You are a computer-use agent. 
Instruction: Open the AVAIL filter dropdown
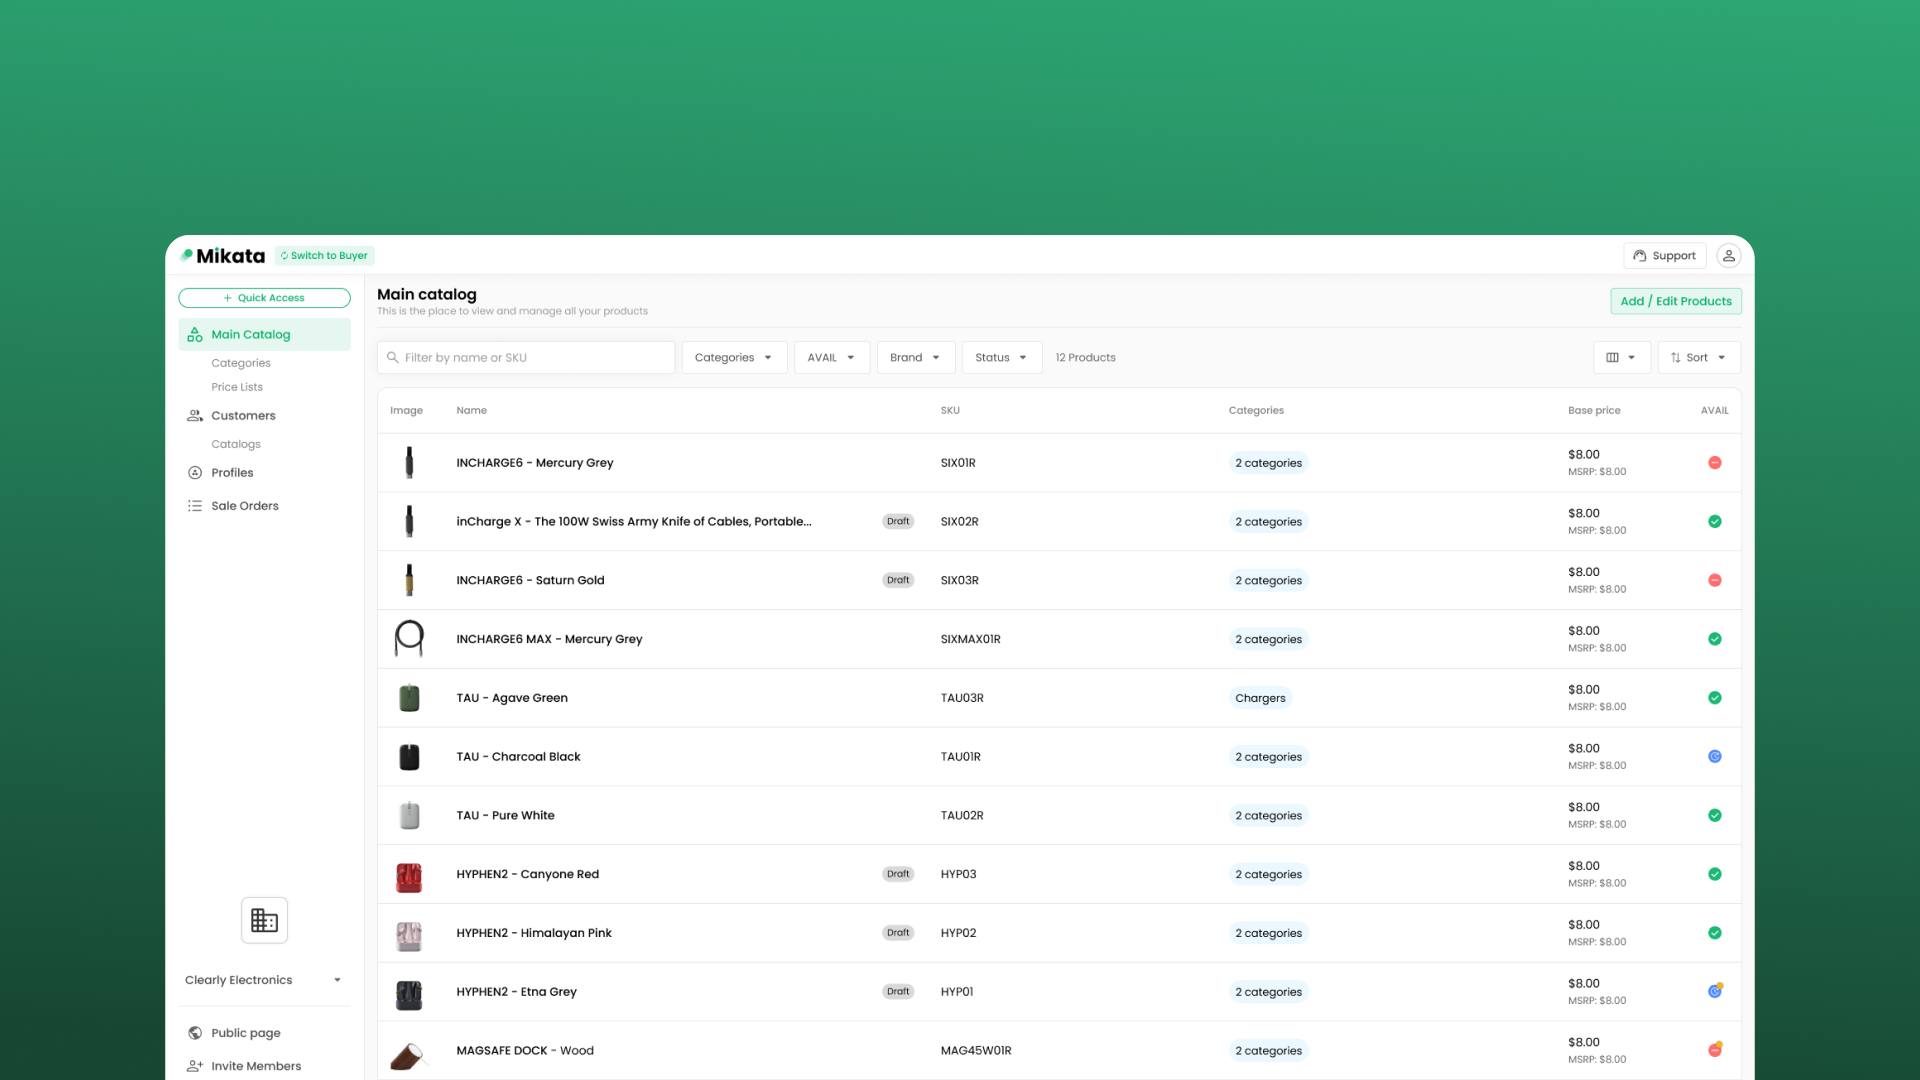832,358
